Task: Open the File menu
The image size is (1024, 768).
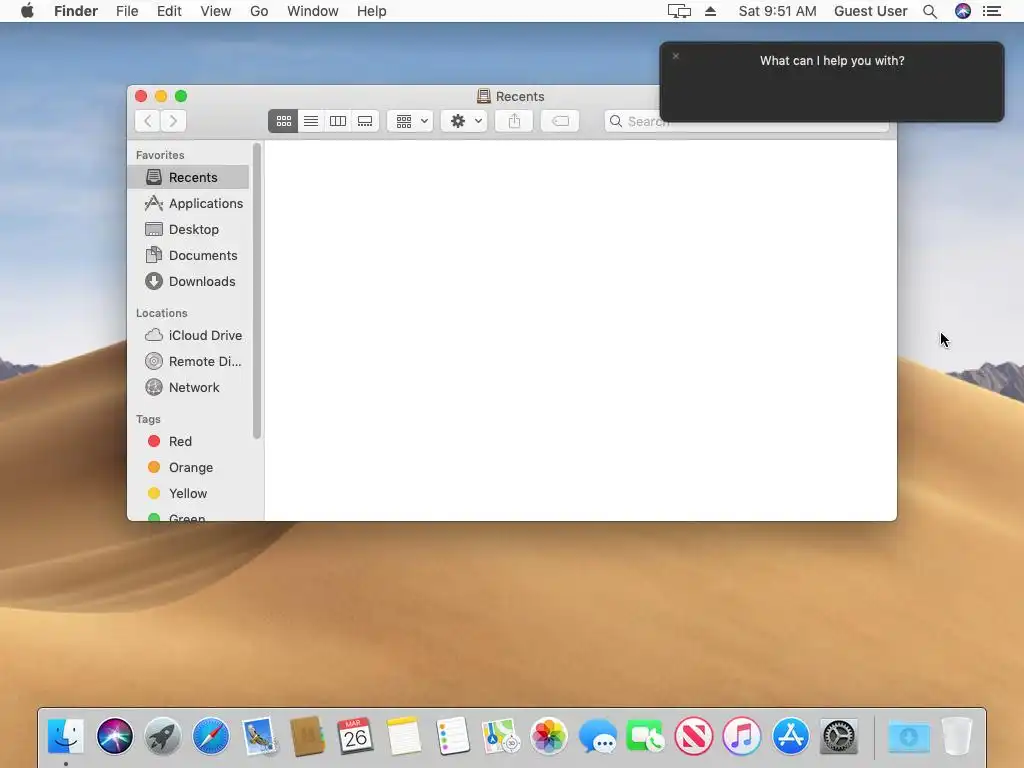Action: pyautogui.click(x=127, y=11)
